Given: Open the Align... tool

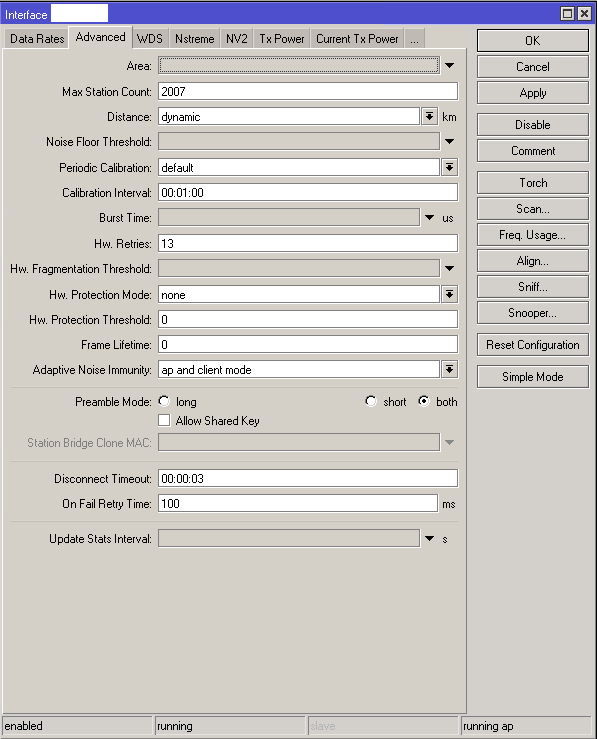Looking at the screenshot, I should (x=532, y=261).
